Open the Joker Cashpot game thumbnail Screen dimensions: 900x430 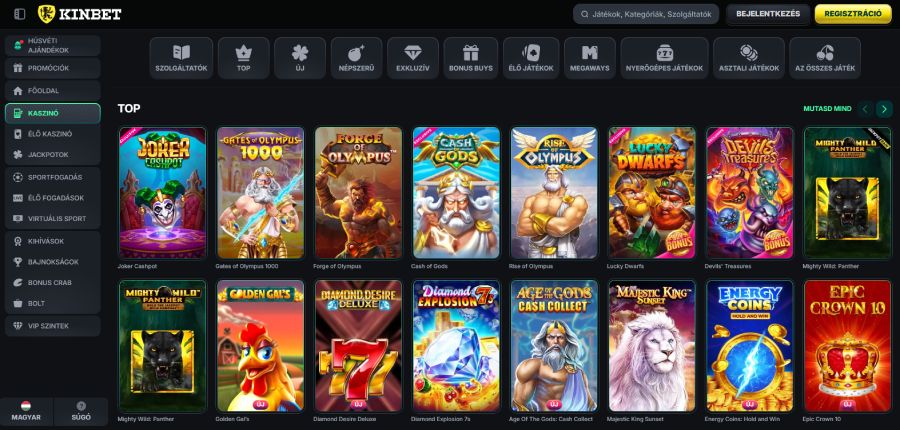(x=162, y=193)
